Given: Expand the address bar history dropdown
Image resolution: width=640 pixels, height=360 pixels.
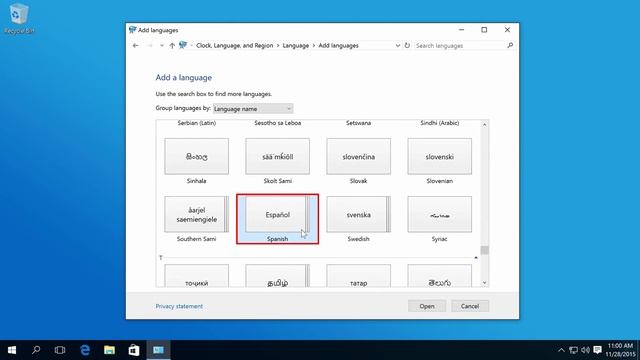Looking at the screenshot, I should point(398,46).
